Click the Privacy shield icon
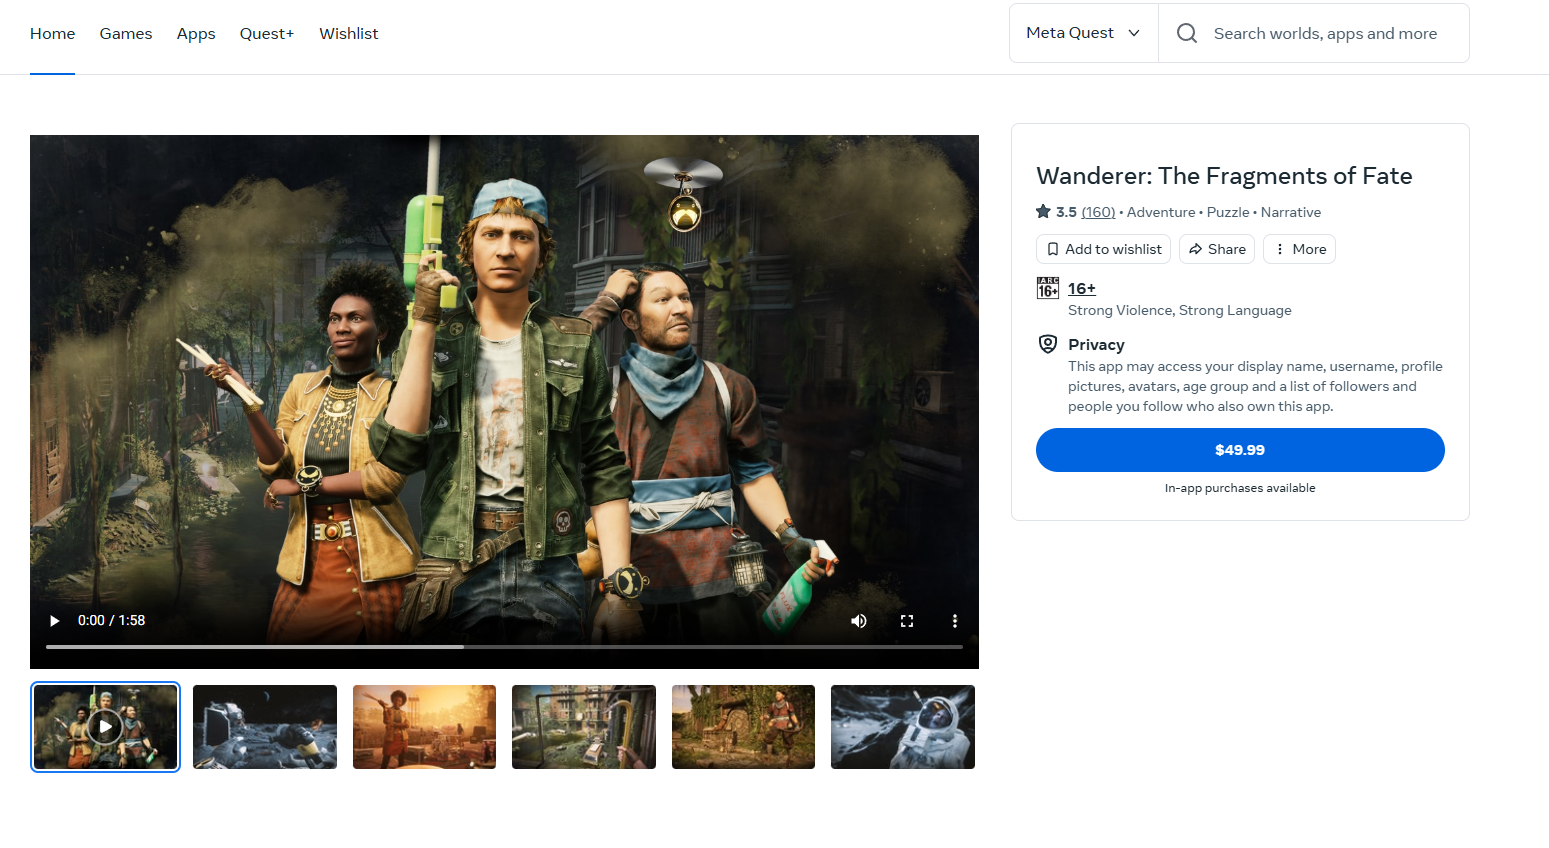1549x848 pixels. tap(1048, 344)
